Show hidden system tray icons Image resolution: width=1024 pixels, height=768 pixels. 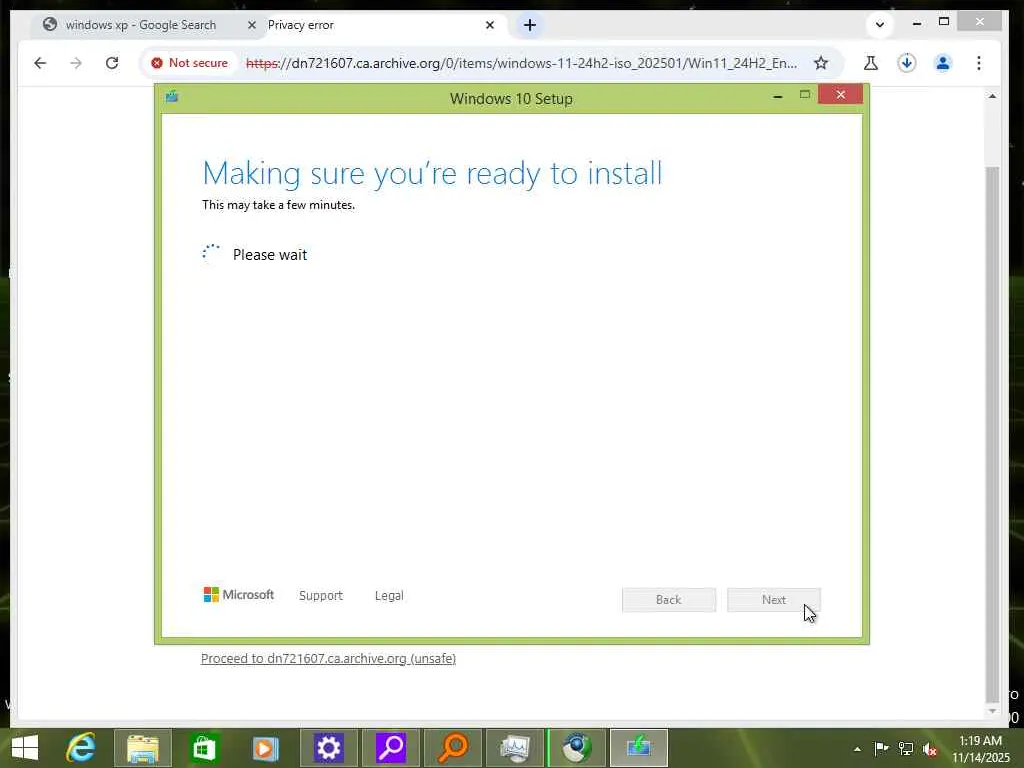857,749
